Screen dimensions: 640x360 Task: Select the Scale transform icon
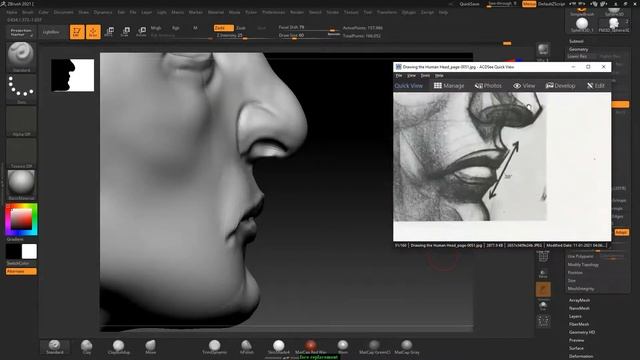coord(125,32)
